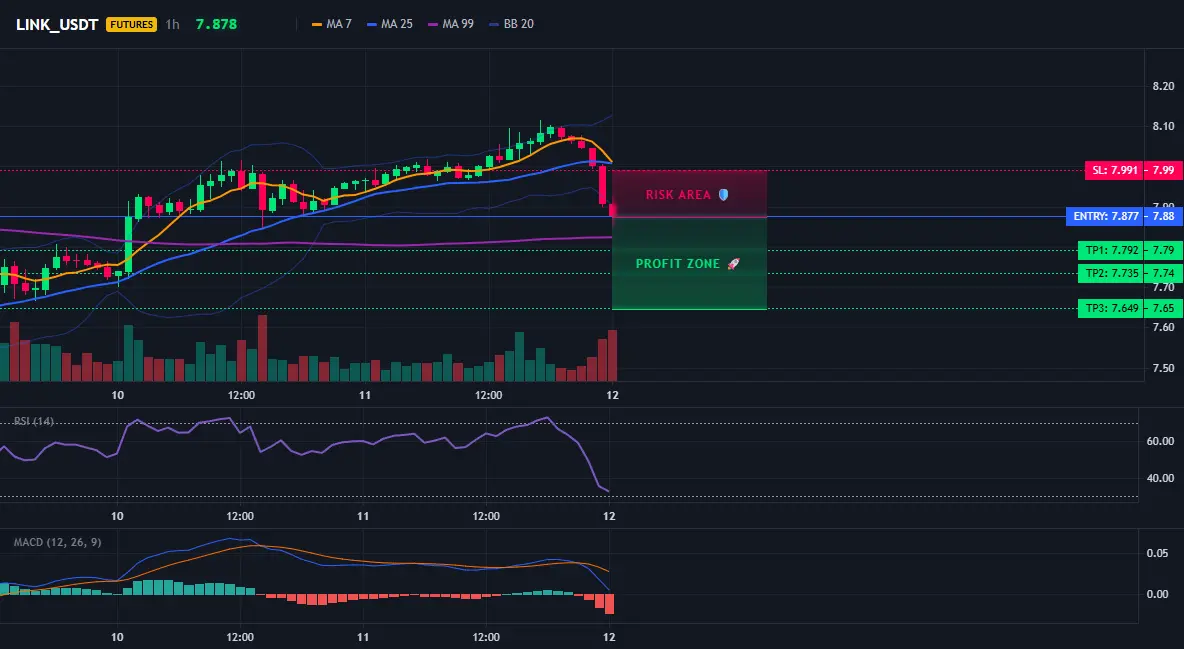Toggle the MA 7 legend entry
Screen dimensions: 1184x649
[x=332, y=24]
